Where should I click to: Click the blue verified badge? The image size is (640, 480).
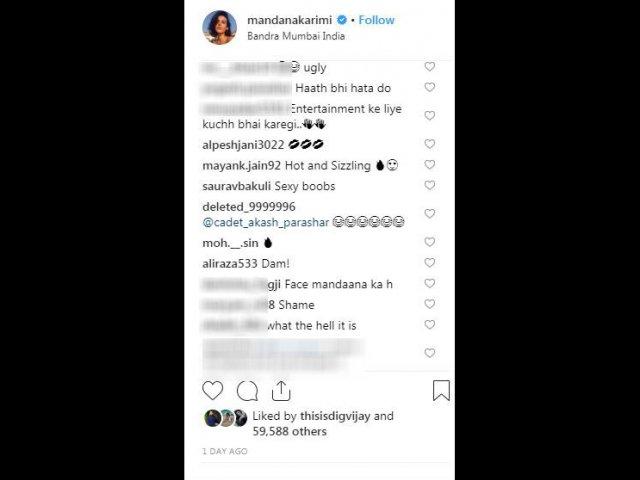[342, 20]
